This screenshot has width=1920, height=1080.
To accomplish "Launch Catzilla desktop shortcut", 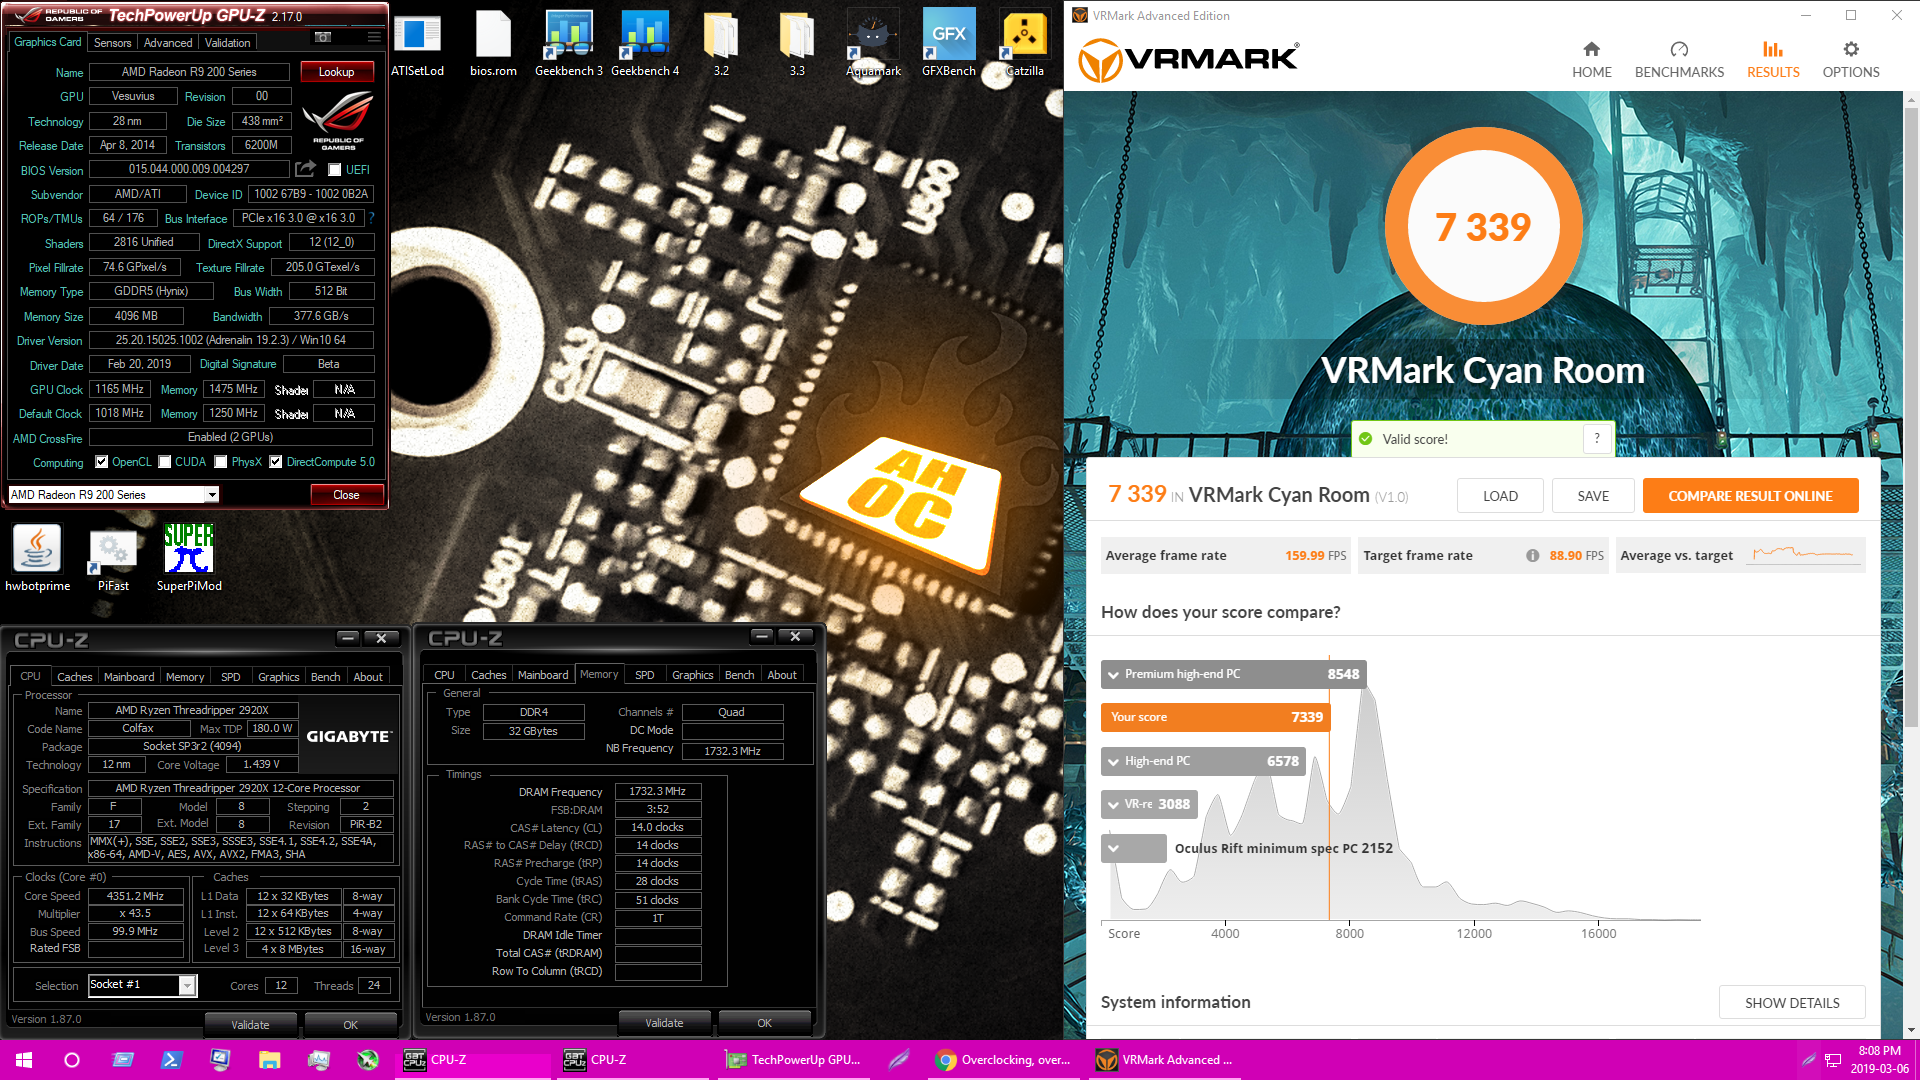I will [x=1025, y=45].
